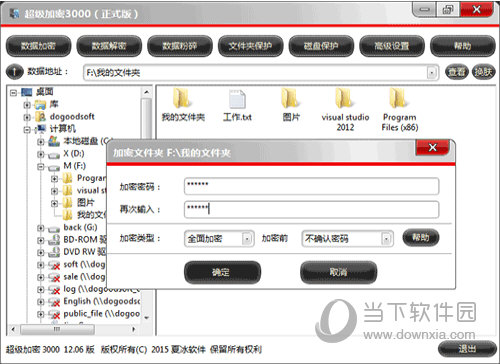Open 高级设置 section
This screenshot has height=364, width=500.
click(392, 46)
